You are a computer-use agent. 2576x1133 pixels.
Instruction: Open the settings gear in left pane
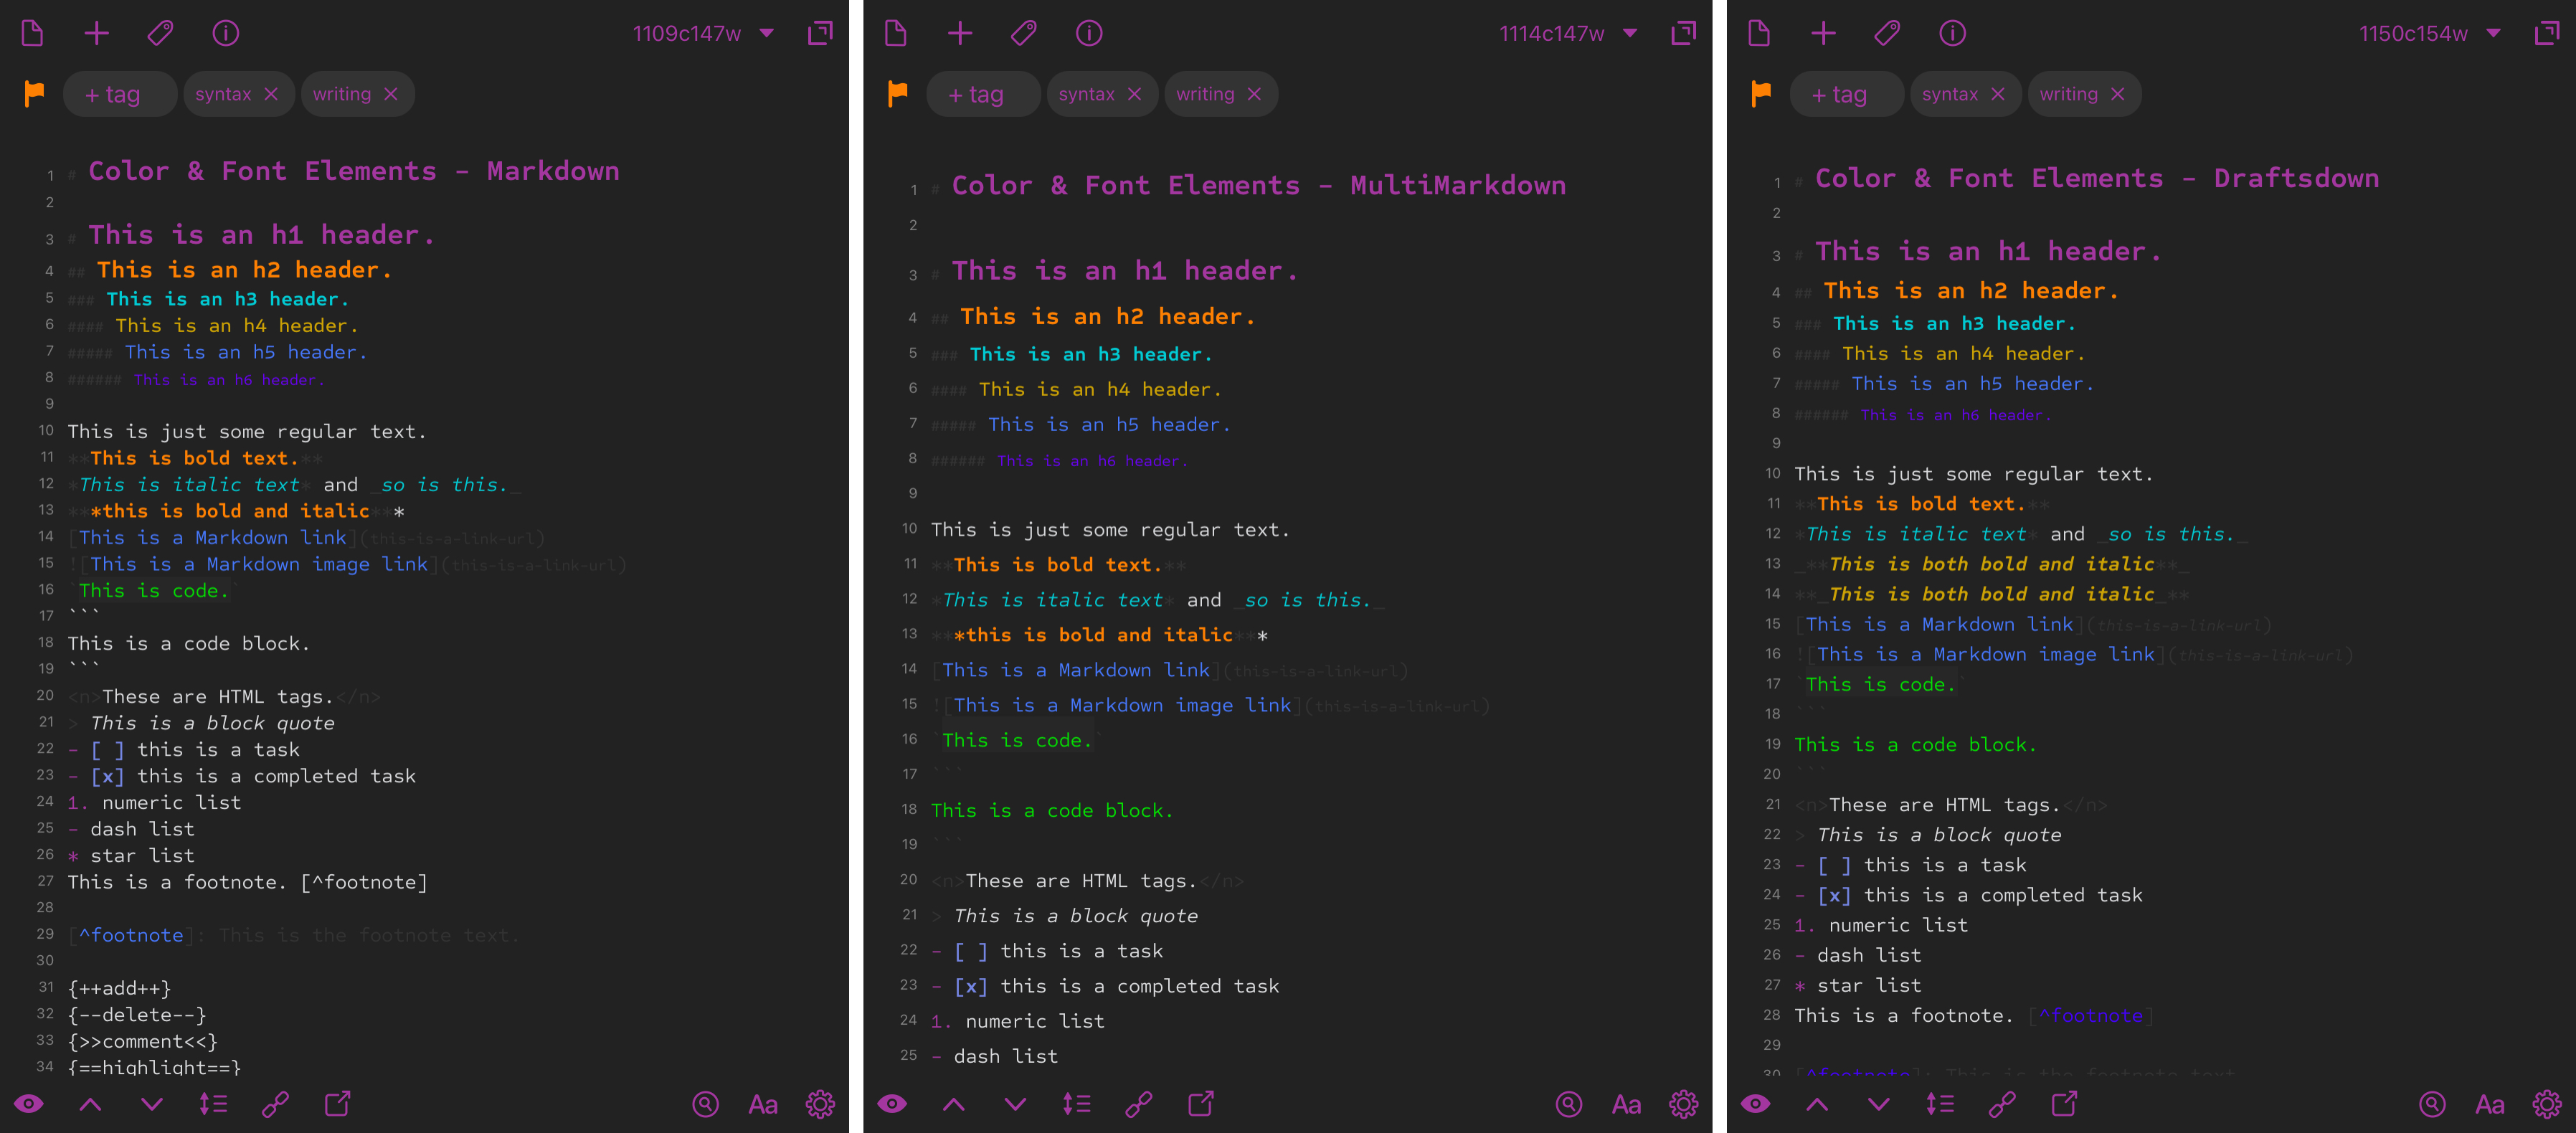pyautogui.click(x=820, y=1104)
